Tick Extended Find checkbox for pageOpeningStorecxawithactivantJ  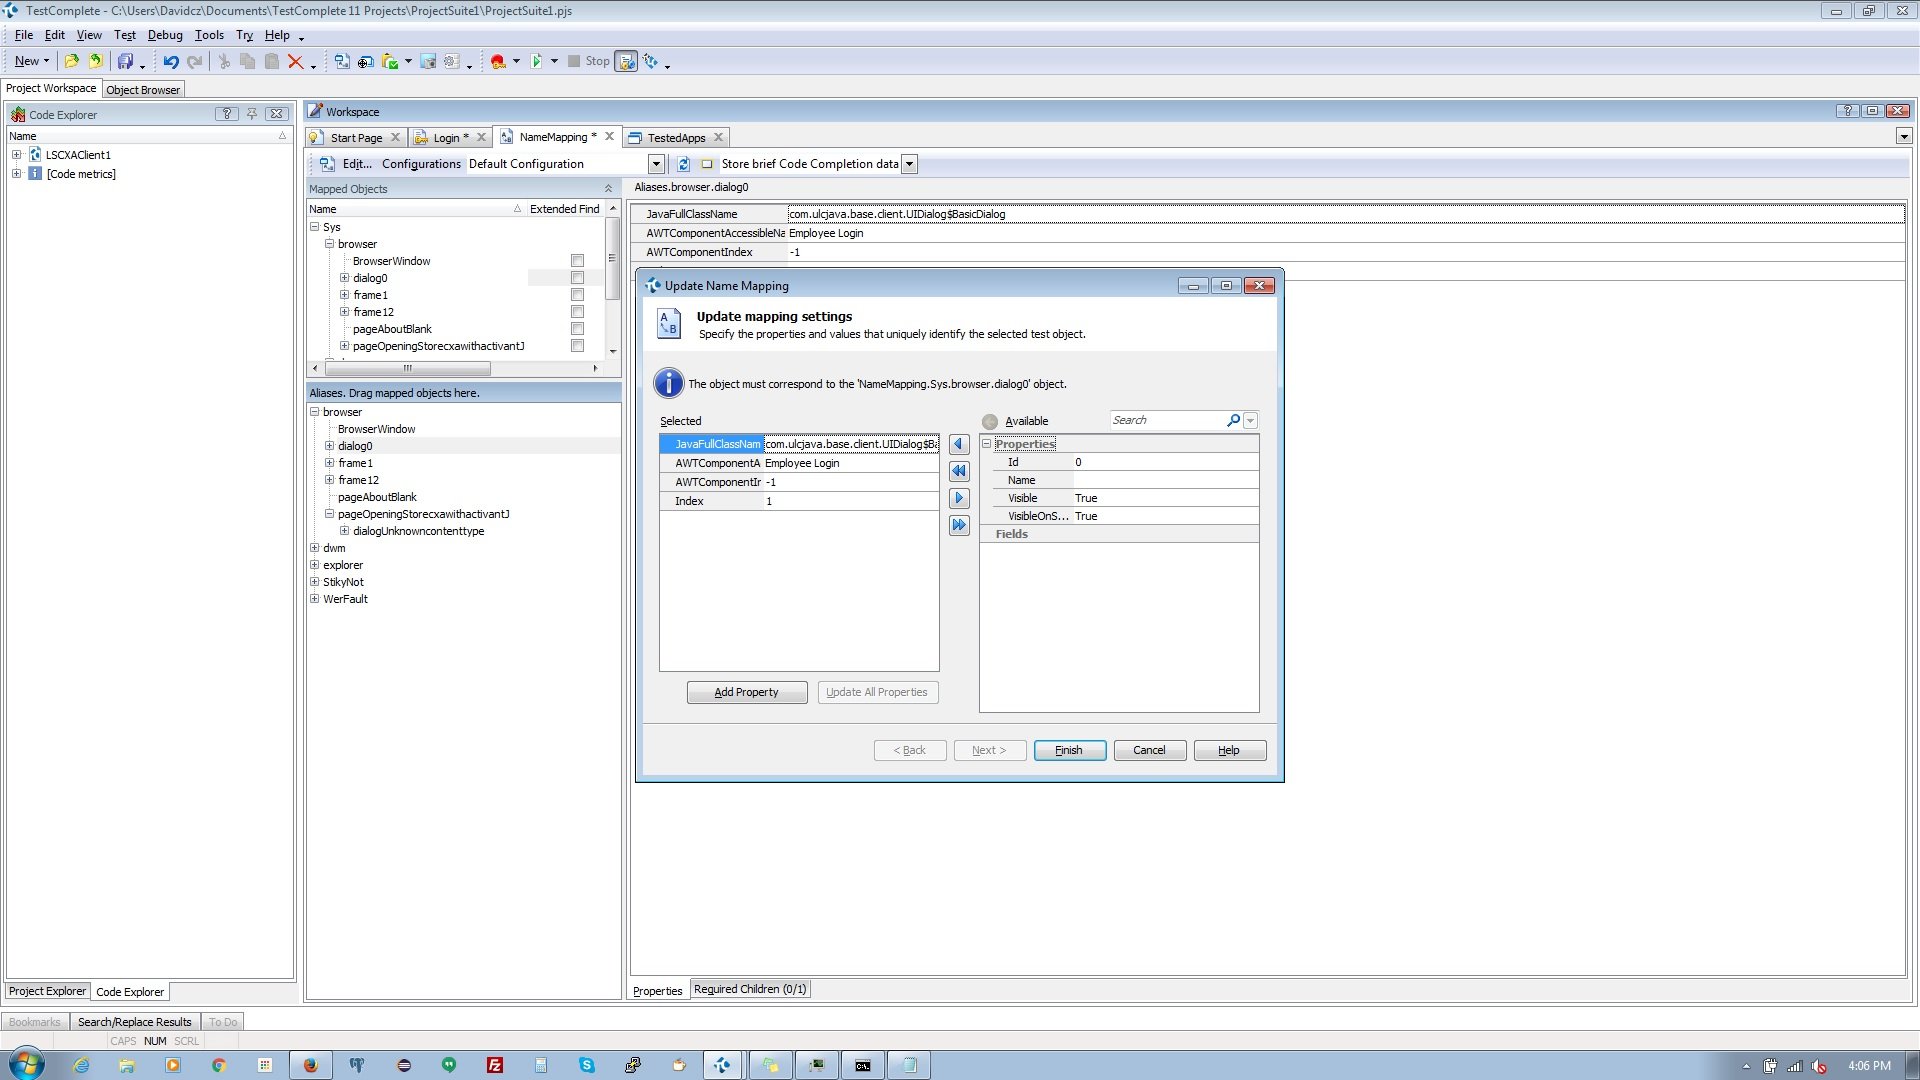point(577,346)
